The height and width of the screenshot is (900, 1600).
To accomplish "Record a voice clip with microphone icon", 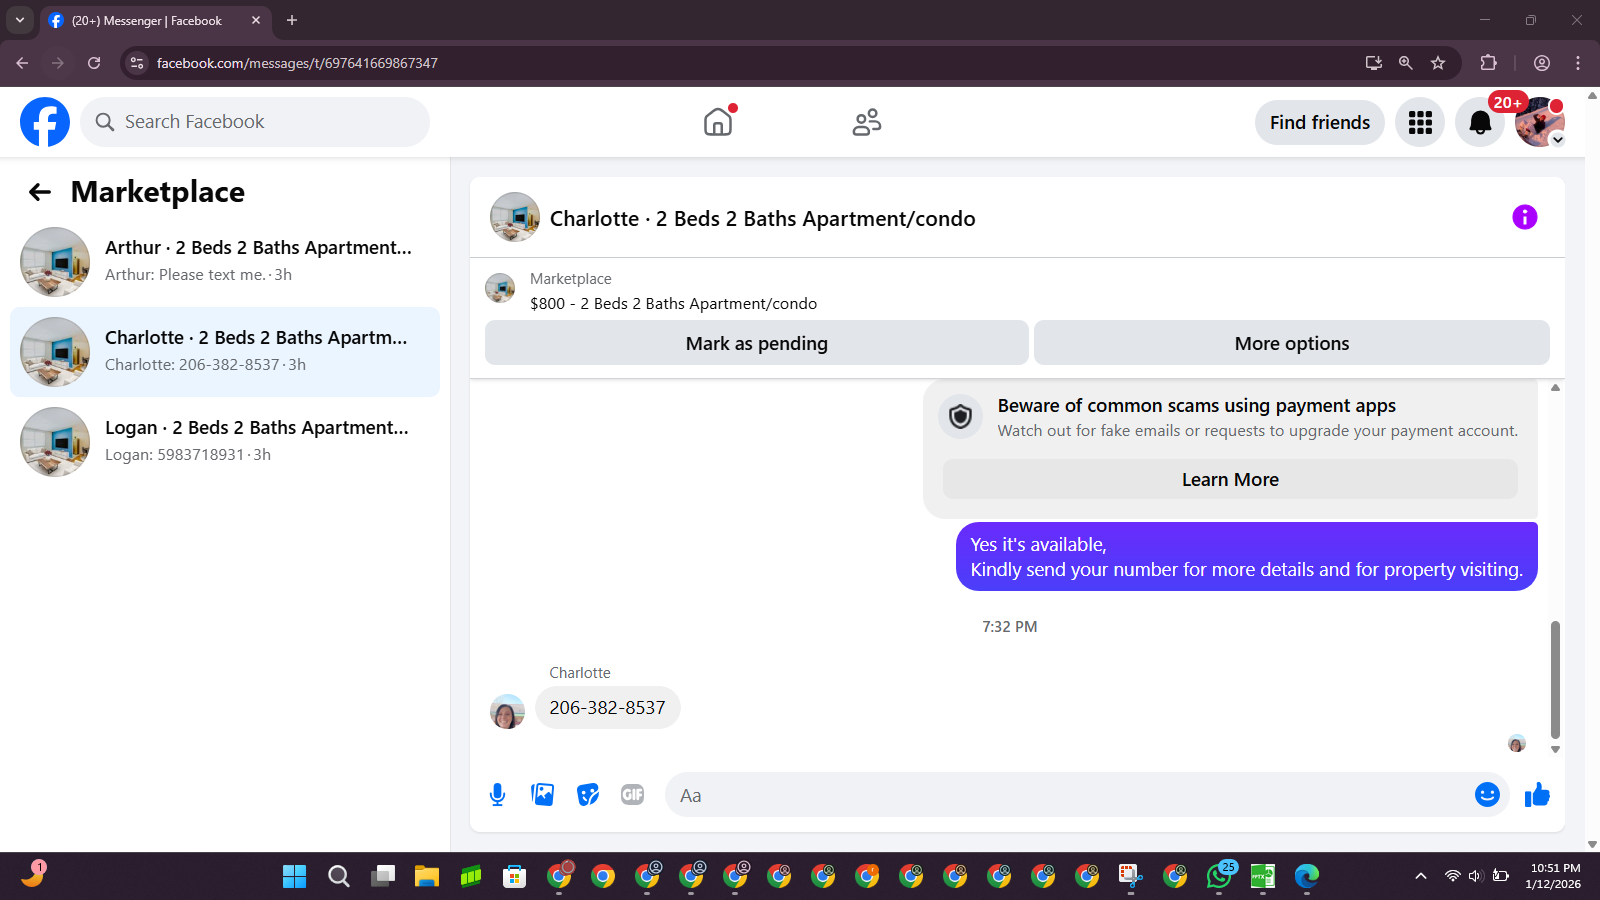I will point(497,795).
